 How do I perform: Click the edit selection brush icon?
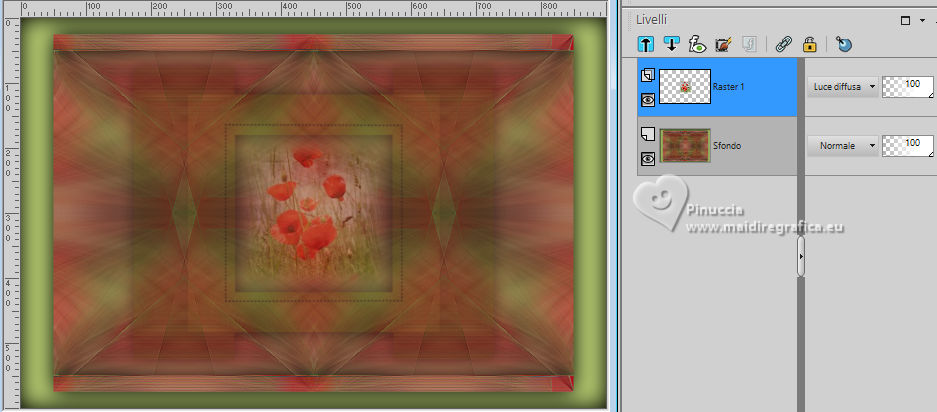point(723,44)
